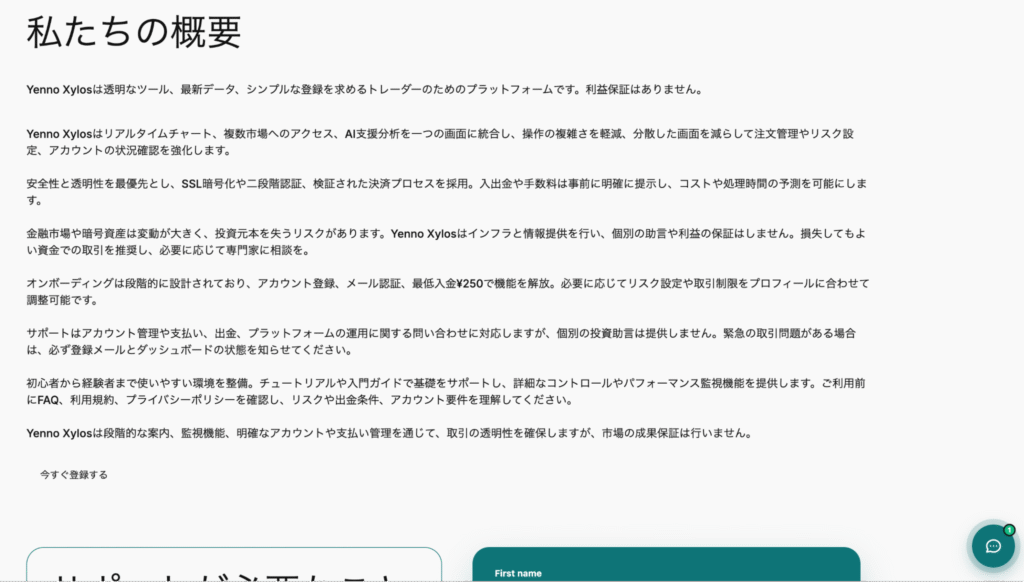Click the 今すぐ登録する button
This screenshot has width=1024, height=582.
click(74, 475)
